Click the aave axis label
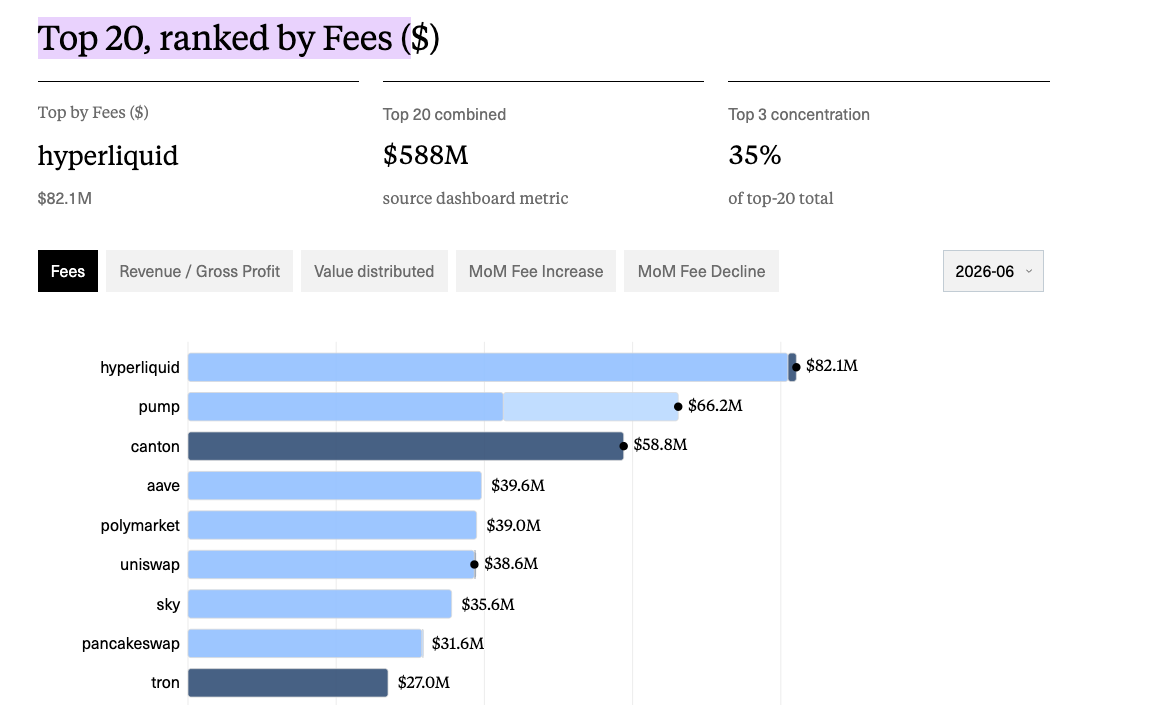 tap(163, 485)
